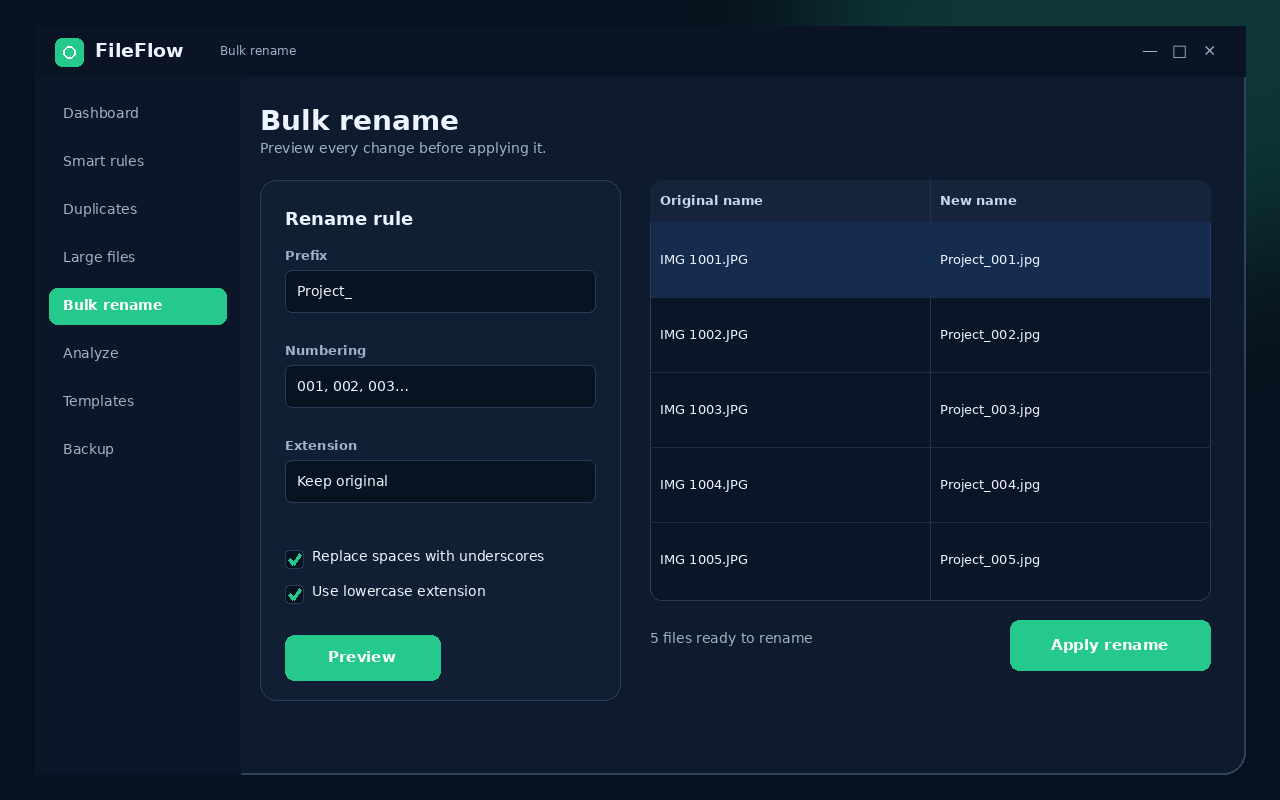Click the Original name column header
This screenshot has width=1280, height=800.
coord(790,201)
